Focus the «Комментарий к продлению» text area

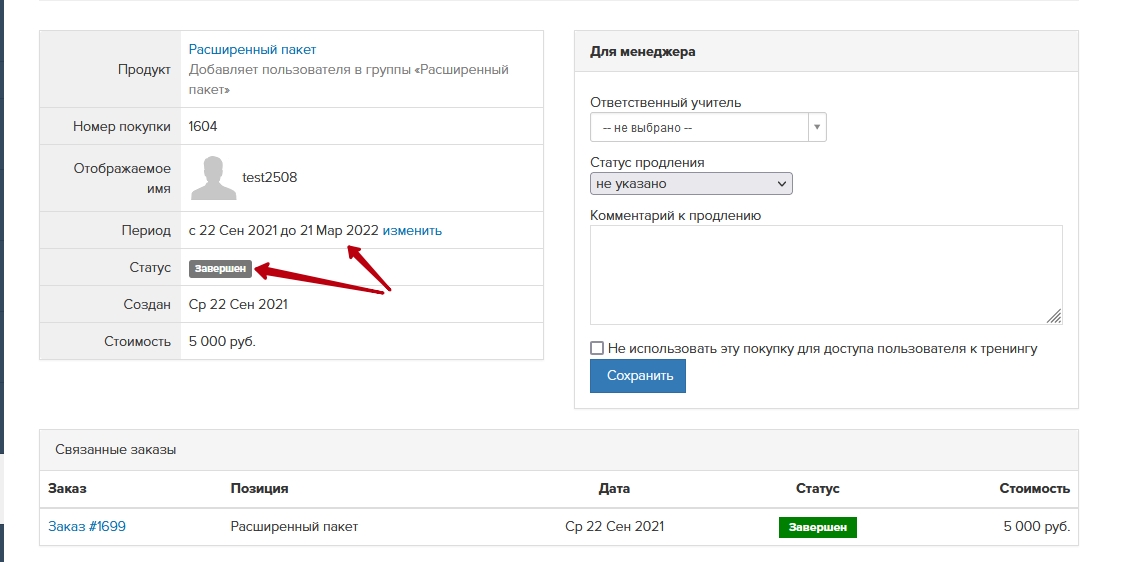click(x=825, y=274)
